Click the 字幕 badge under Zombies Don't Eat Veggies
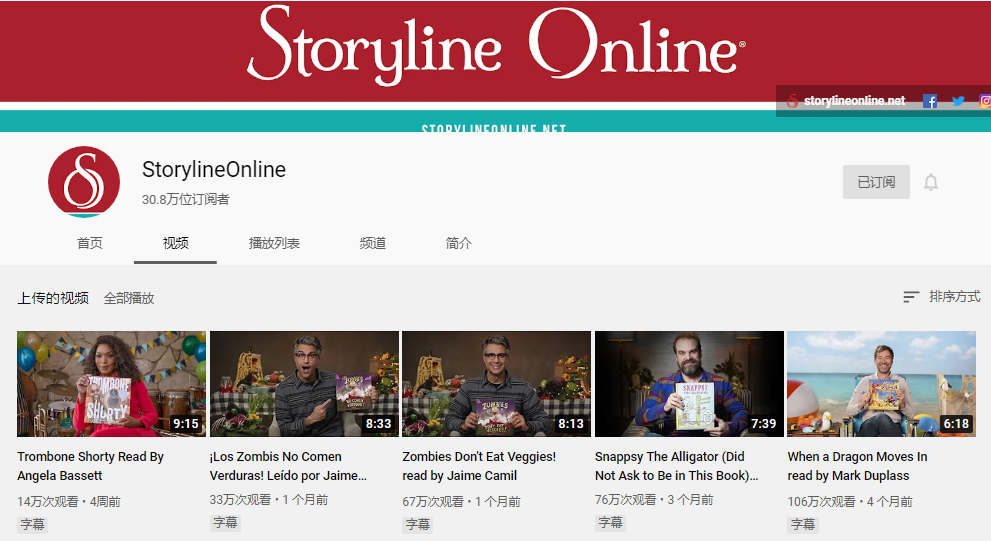The width and height of the screenshot is (991, 541). pos(418,525)
